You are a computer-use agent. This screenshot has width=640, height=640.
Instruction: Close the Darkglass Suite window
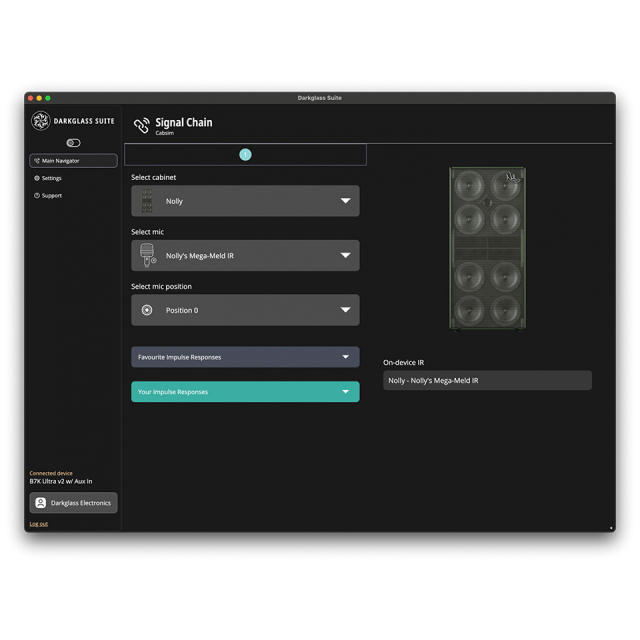[x=31, y=98]
